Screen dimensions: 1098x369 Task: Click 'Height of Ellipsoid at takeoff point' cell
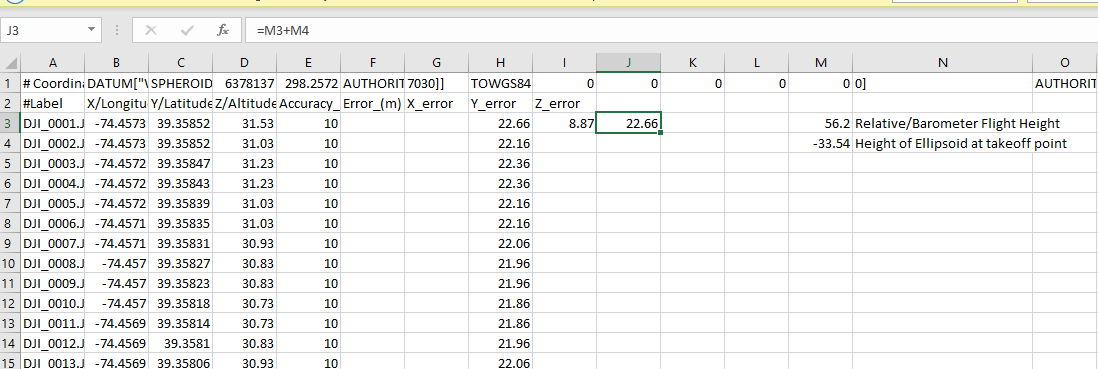click(943, 144)
